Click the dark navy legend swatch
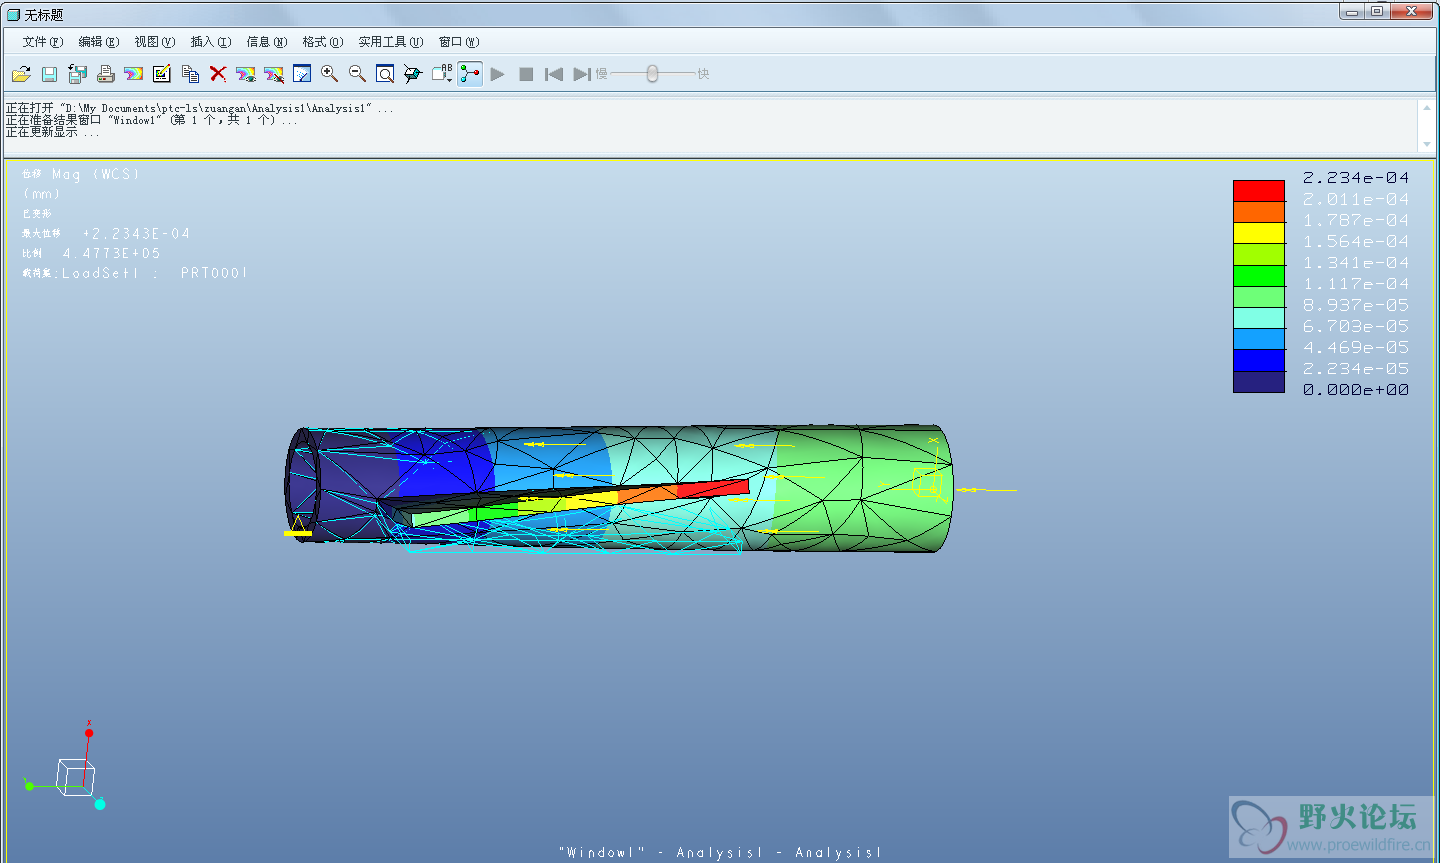This screenshot has width=1440, height=863. [x=1259, y=382]
